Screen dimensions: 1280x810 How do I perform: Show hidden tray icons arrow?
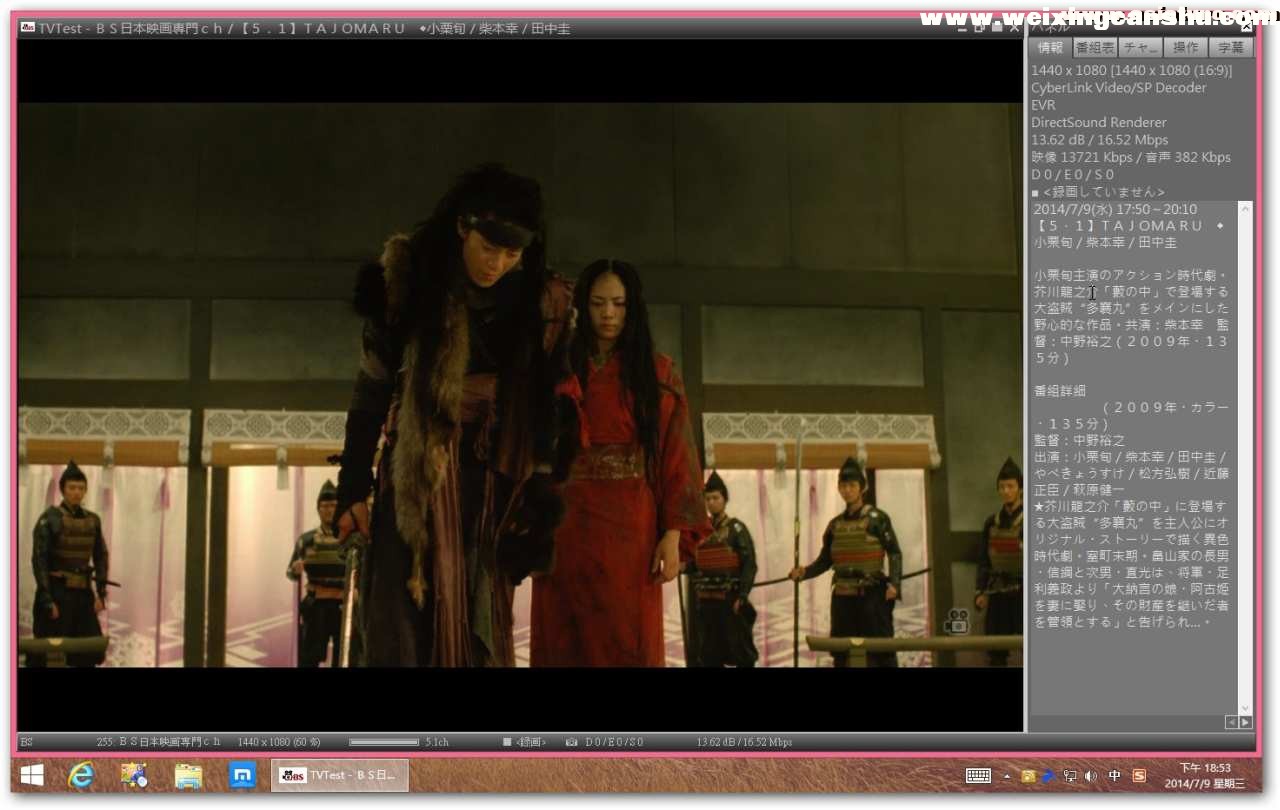pos(1007,776)
